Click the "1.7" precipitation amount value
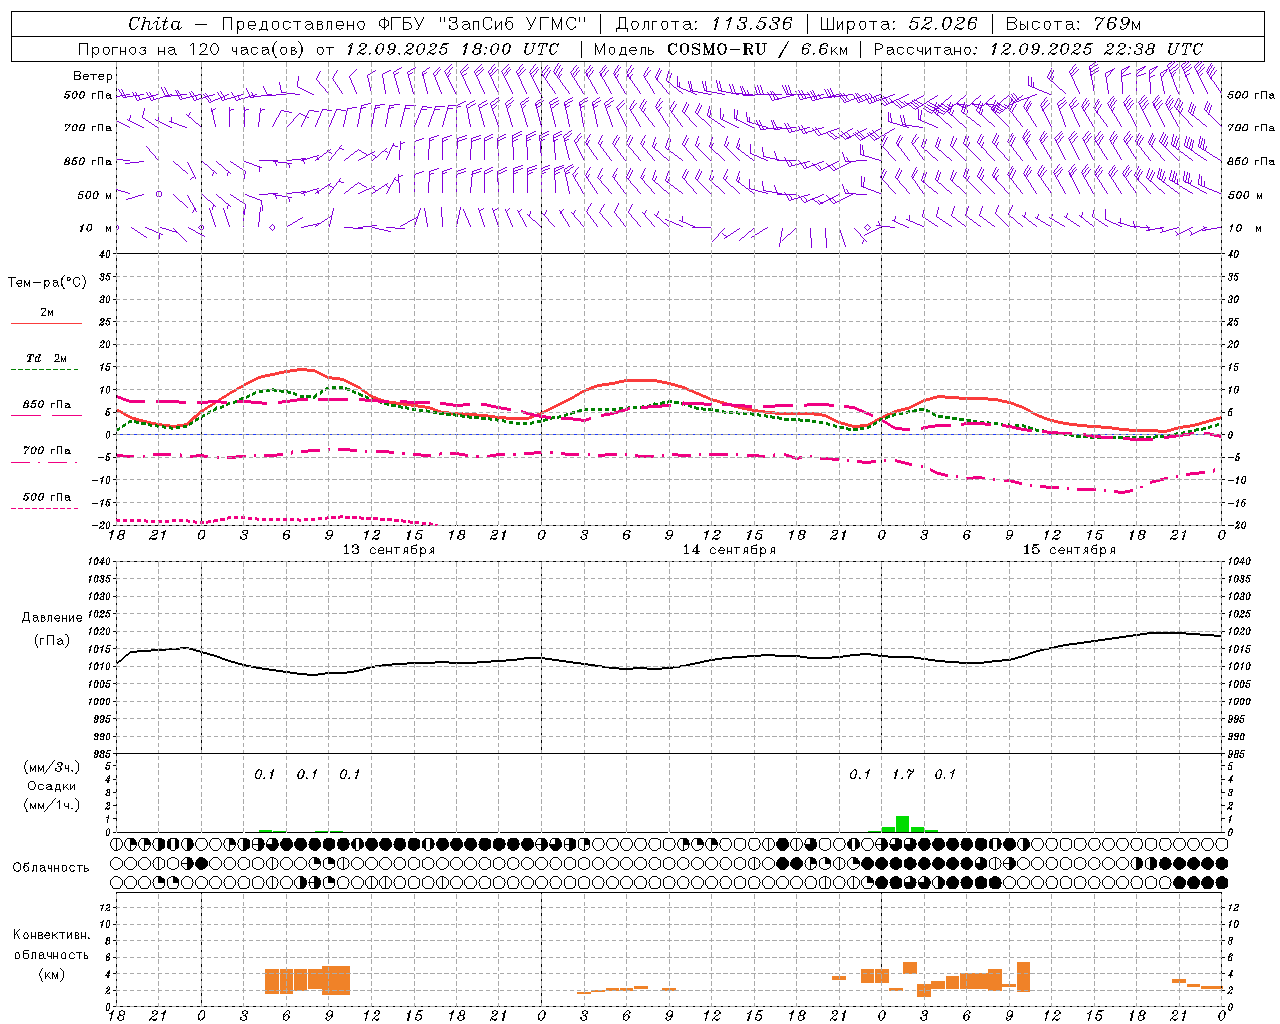Image resolution: width=1280 pixels, height=1024 pixels. (903, 774)
